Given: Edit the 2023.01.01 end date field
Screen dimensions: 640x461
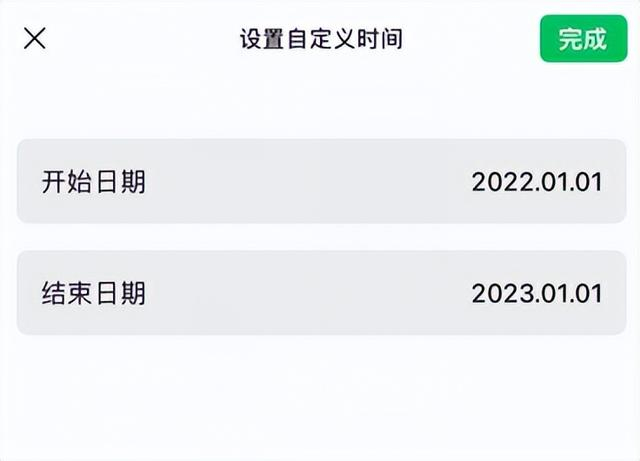Looking at the screenshot, I should point(537,293).
